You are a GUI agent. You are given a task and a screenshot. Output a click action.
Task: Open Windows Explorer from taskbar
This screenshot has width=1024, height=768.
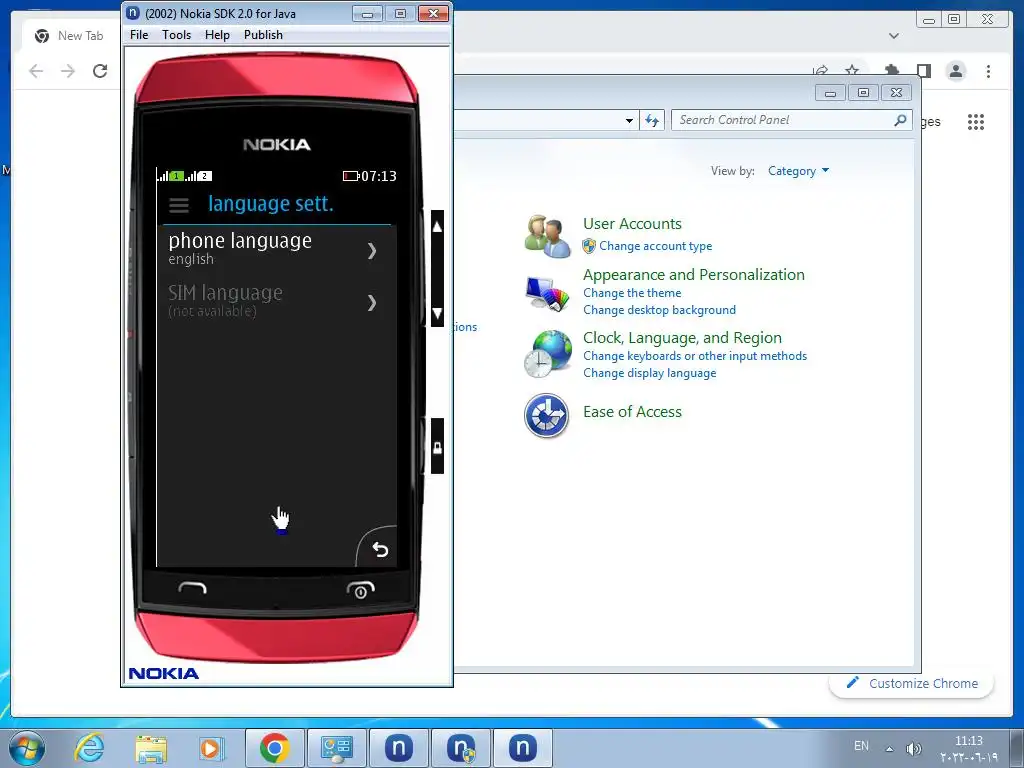point(151,748)
